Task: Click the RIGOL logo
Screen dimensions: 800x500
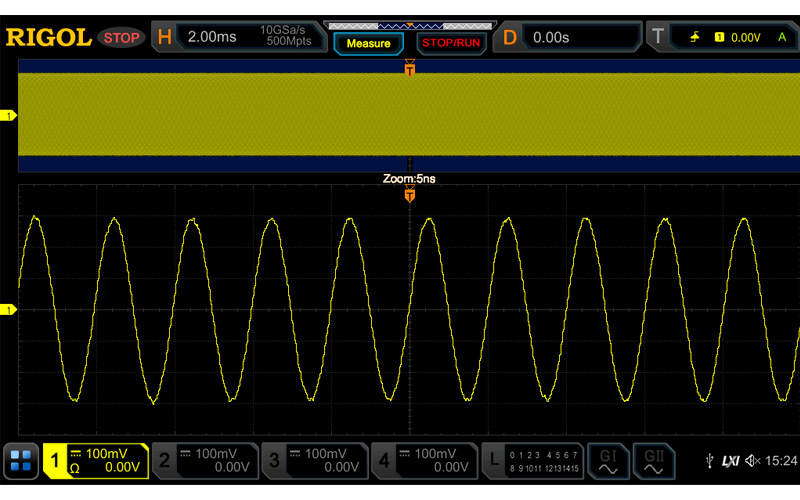Action: [x=48, y=38]
